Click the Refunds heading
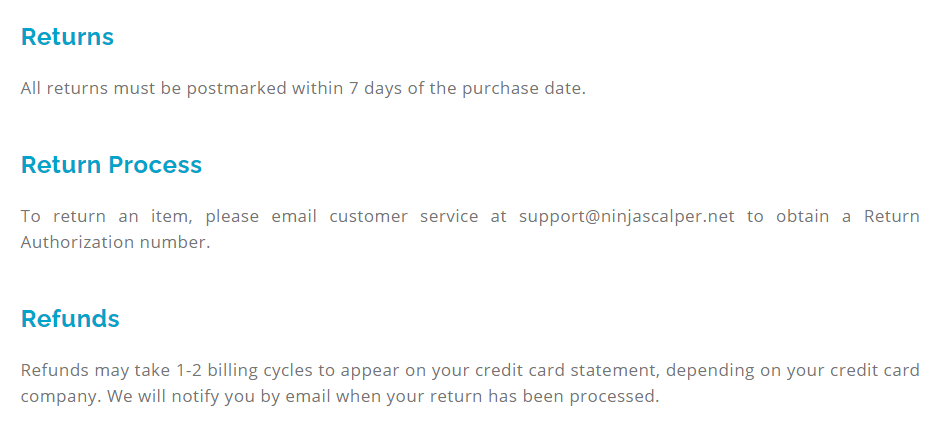 coord(70,319)
